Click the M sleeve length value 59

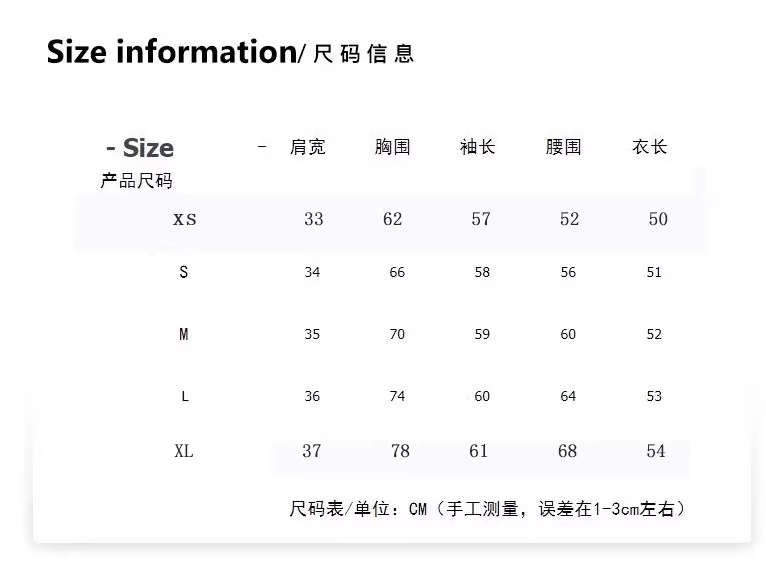click(x=482, y=334)
